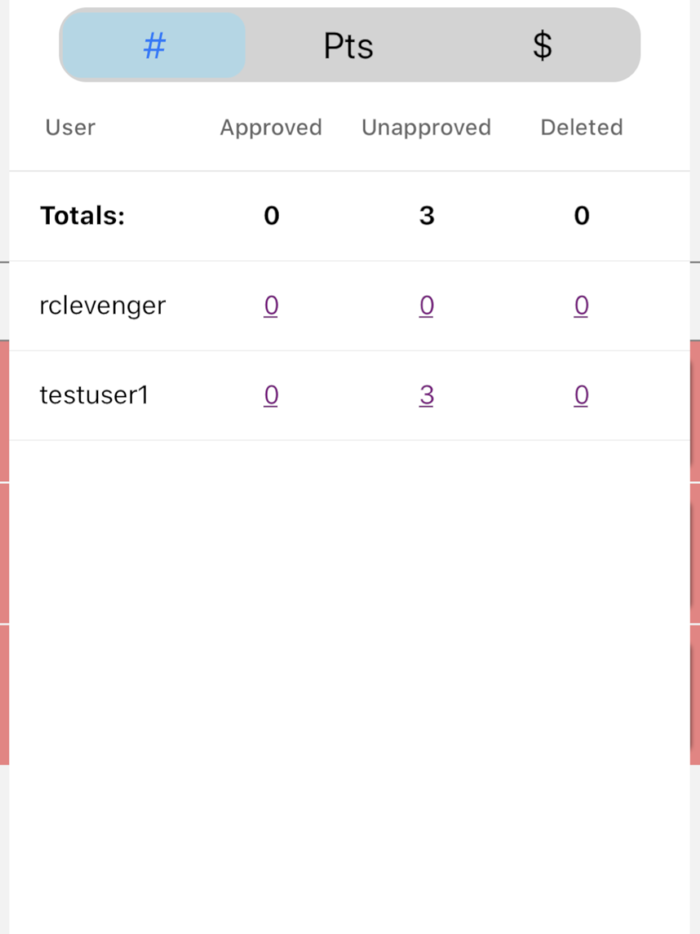
Task: Select the username testuser1
Action: pos(93,394)
